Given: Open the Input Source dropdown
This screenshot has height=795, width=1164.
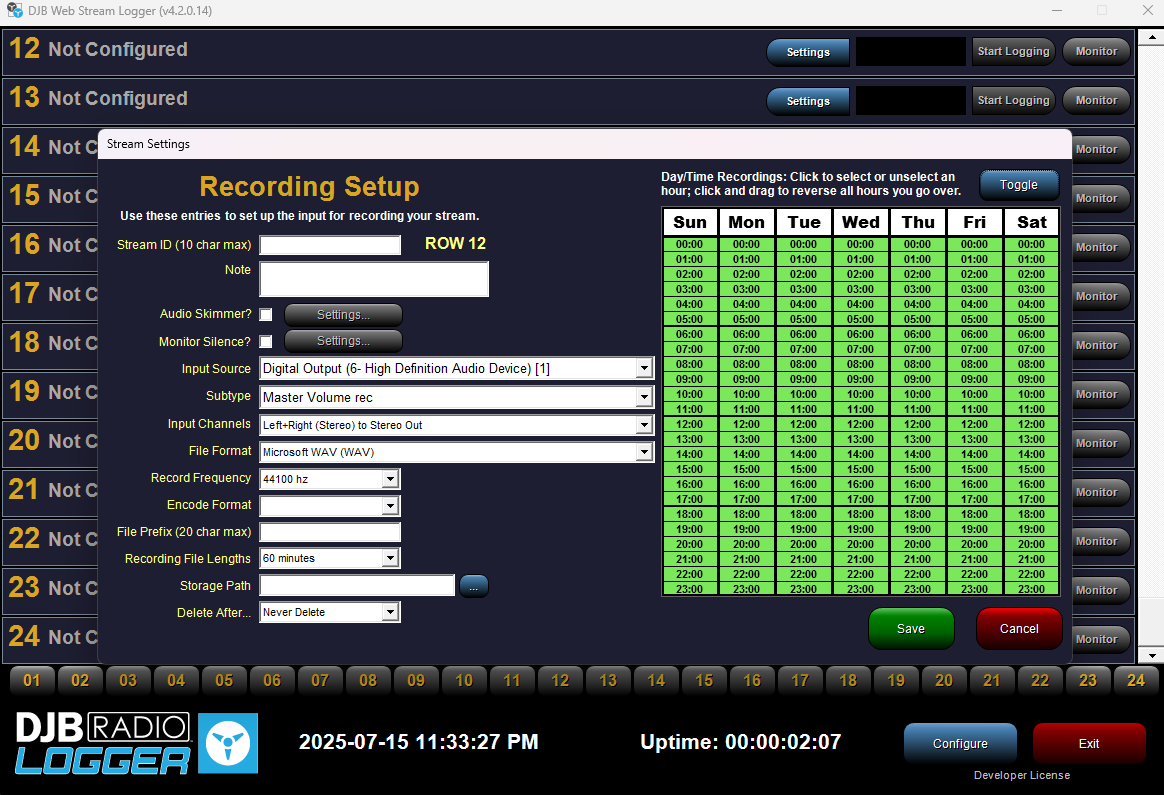Looking at the screenshot, I should coord(644,368).
